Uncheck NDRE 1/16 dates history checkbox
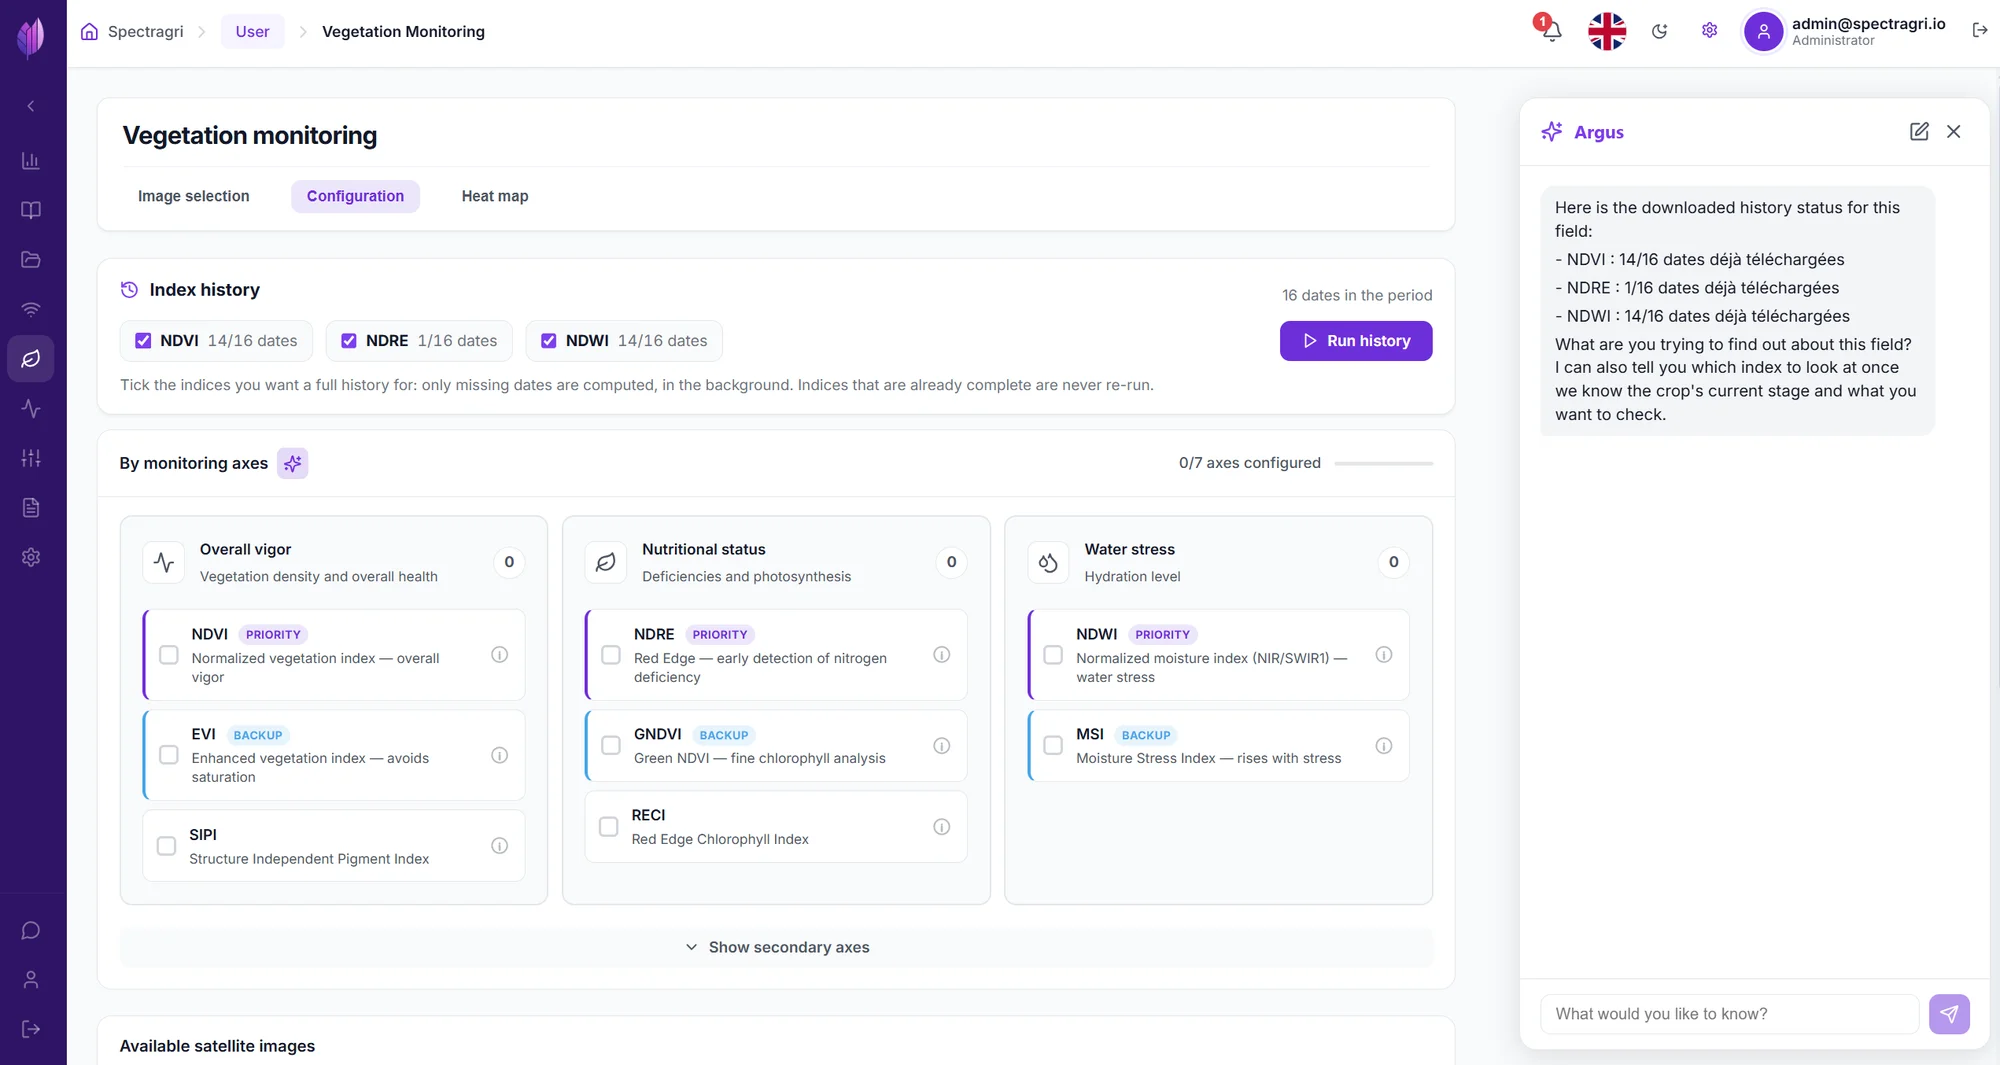This screenshot has height=1065, width=2000. [x=349, y=341]
